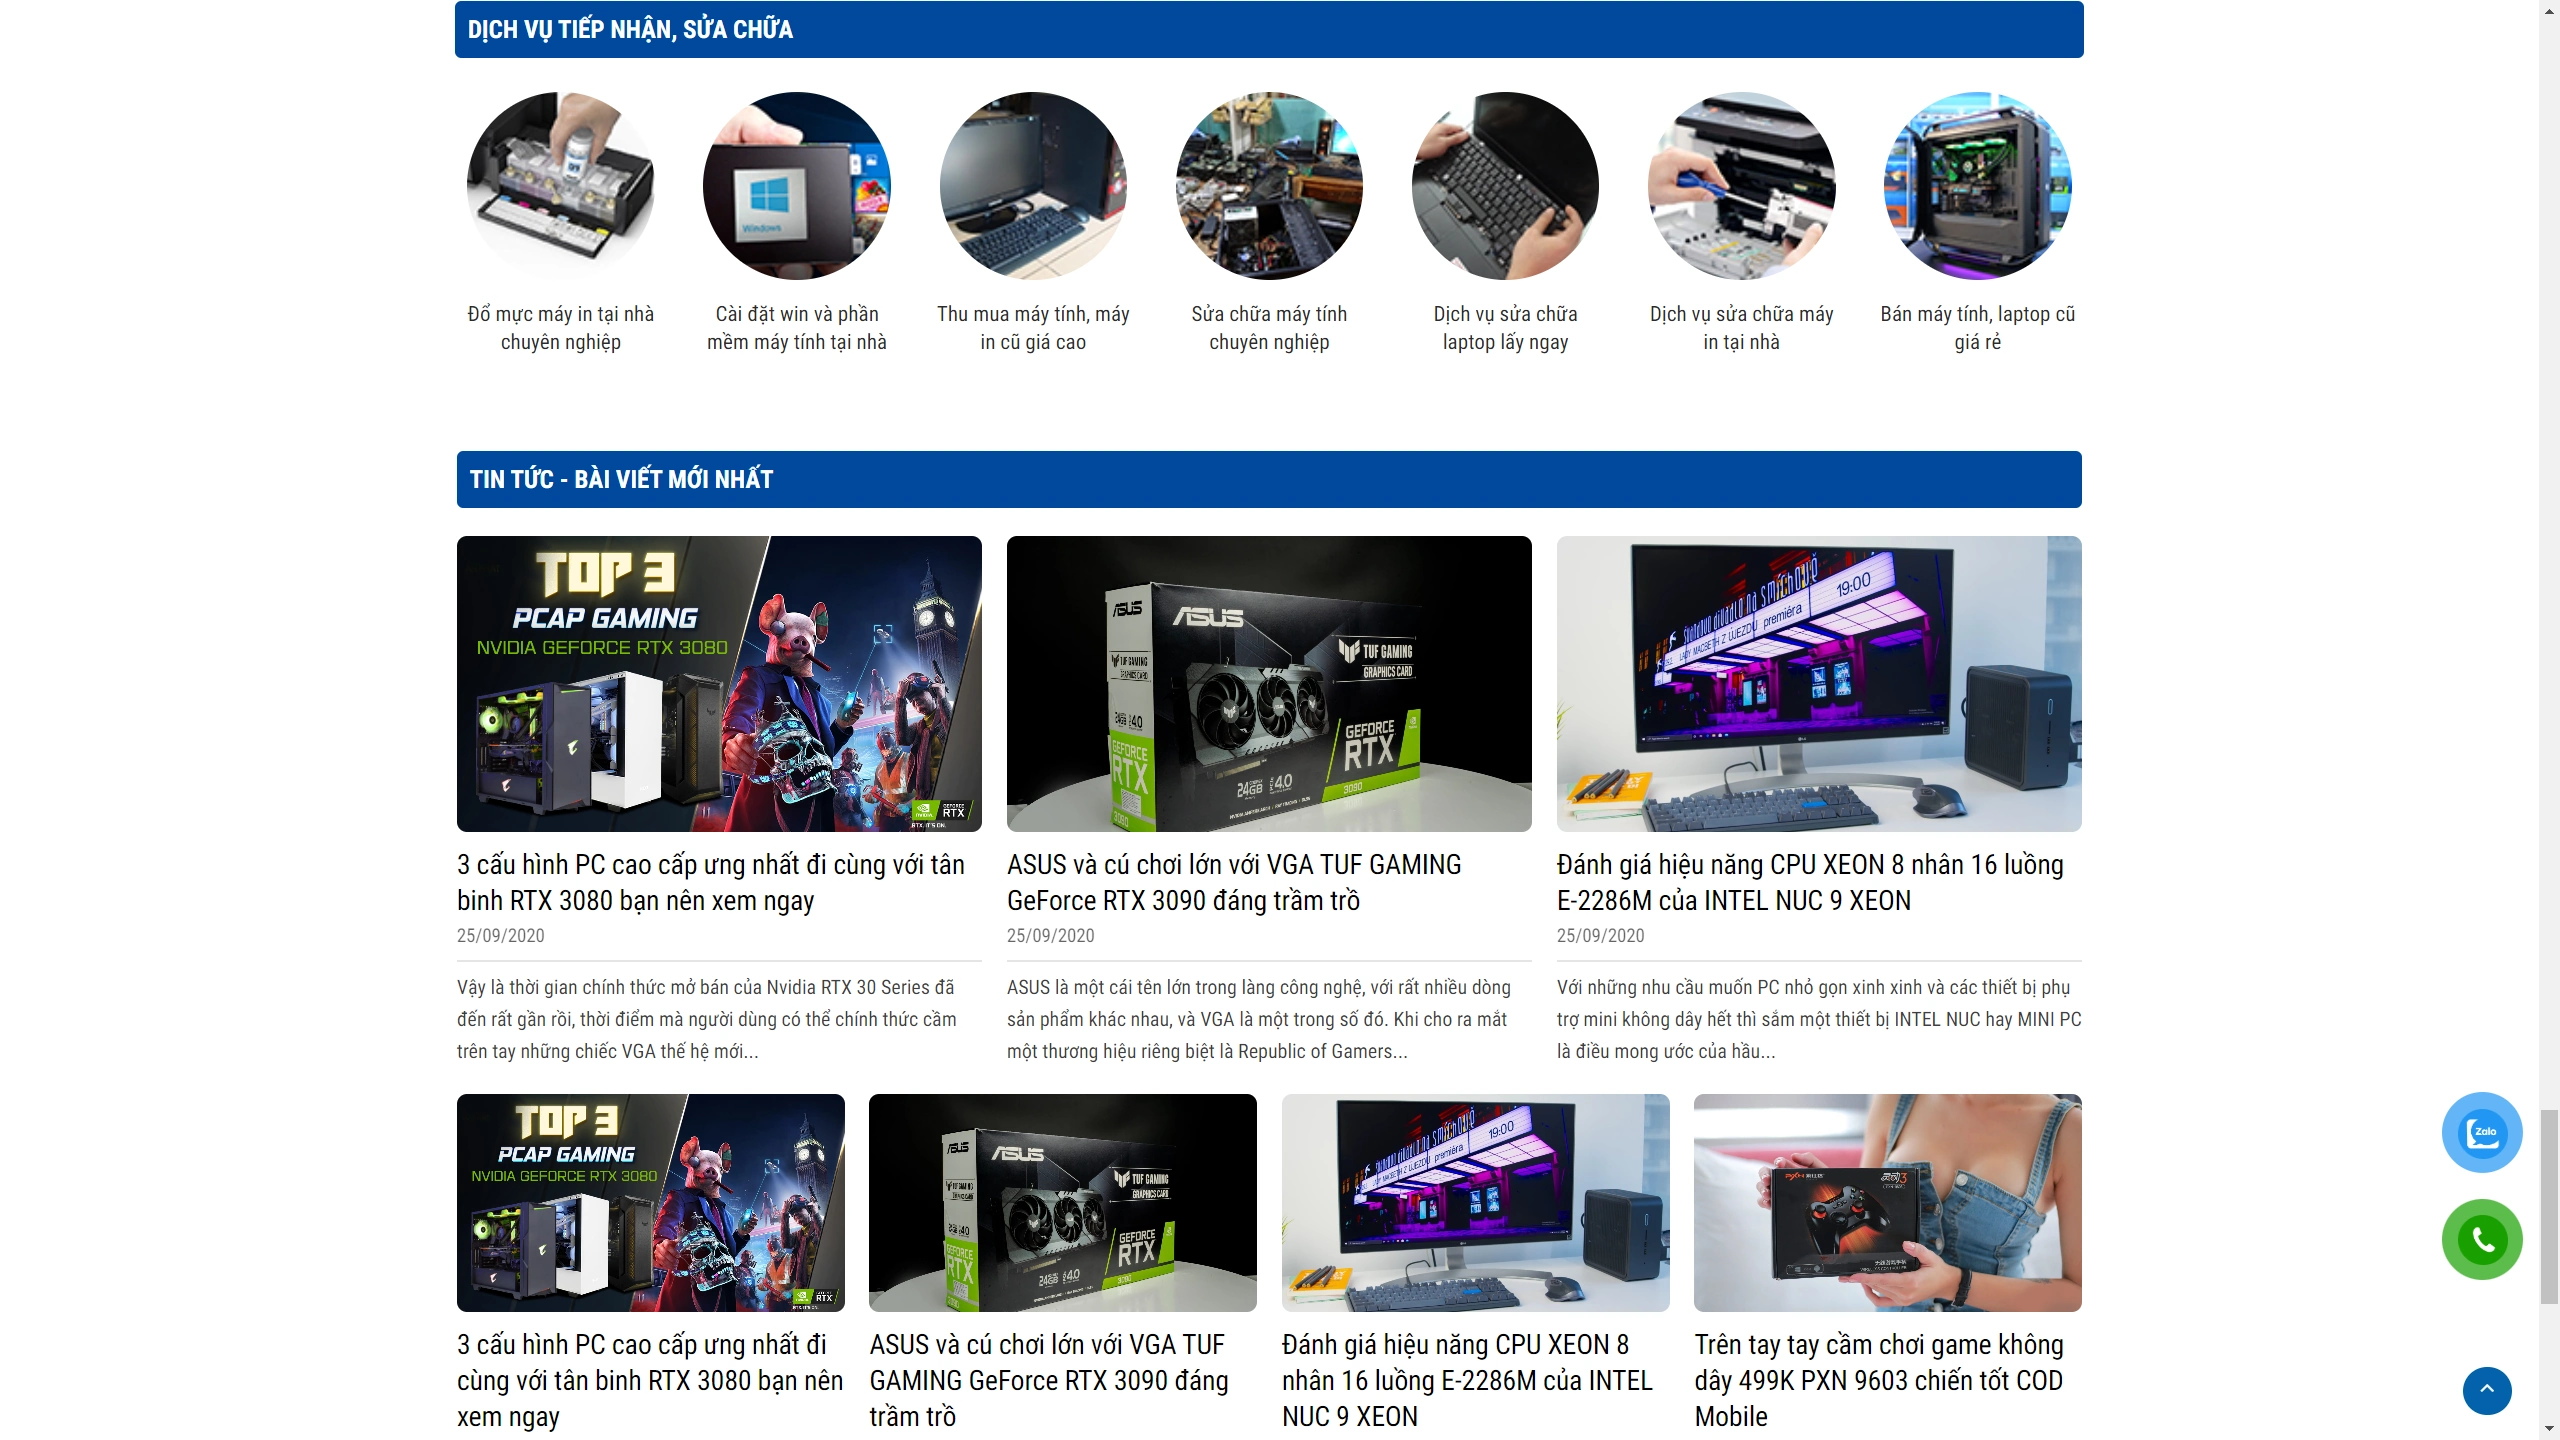2560x1440 pixels.
Task: Open the Windows installation service image
Action: click(797, 186)
